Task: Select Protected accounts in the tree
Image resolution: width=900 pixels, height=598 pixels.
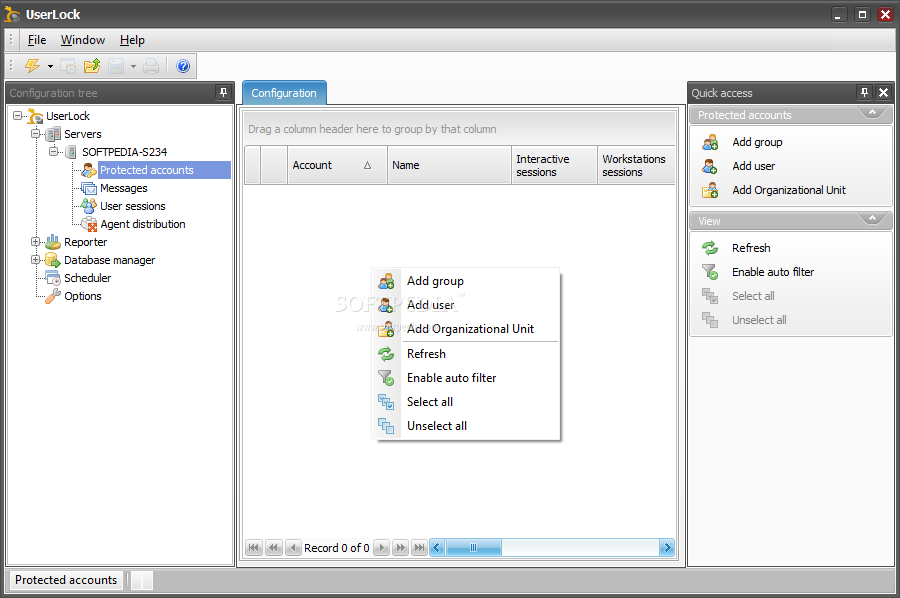Action: (x=146, y=170)
